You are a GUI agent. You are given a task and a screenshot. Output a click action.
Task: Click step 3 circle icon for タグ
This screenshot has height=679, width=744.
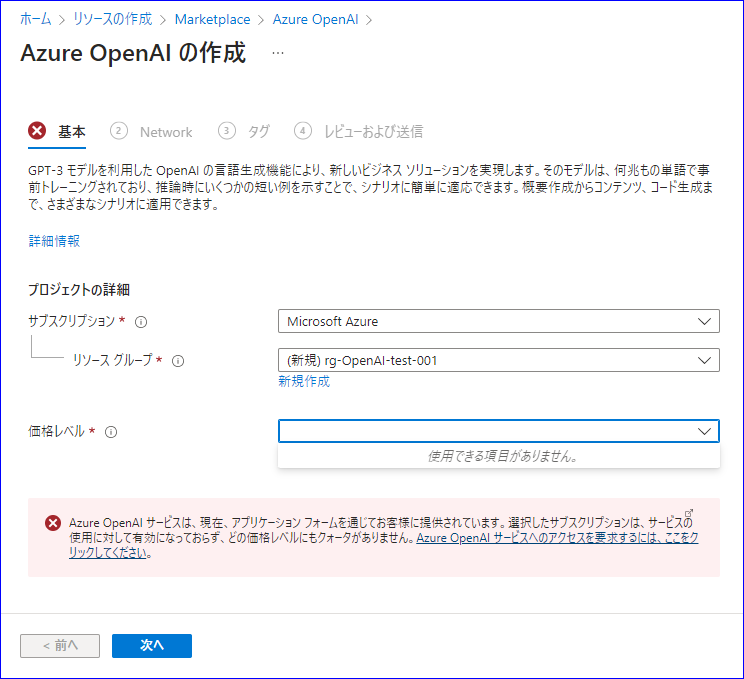pos(227,130)
